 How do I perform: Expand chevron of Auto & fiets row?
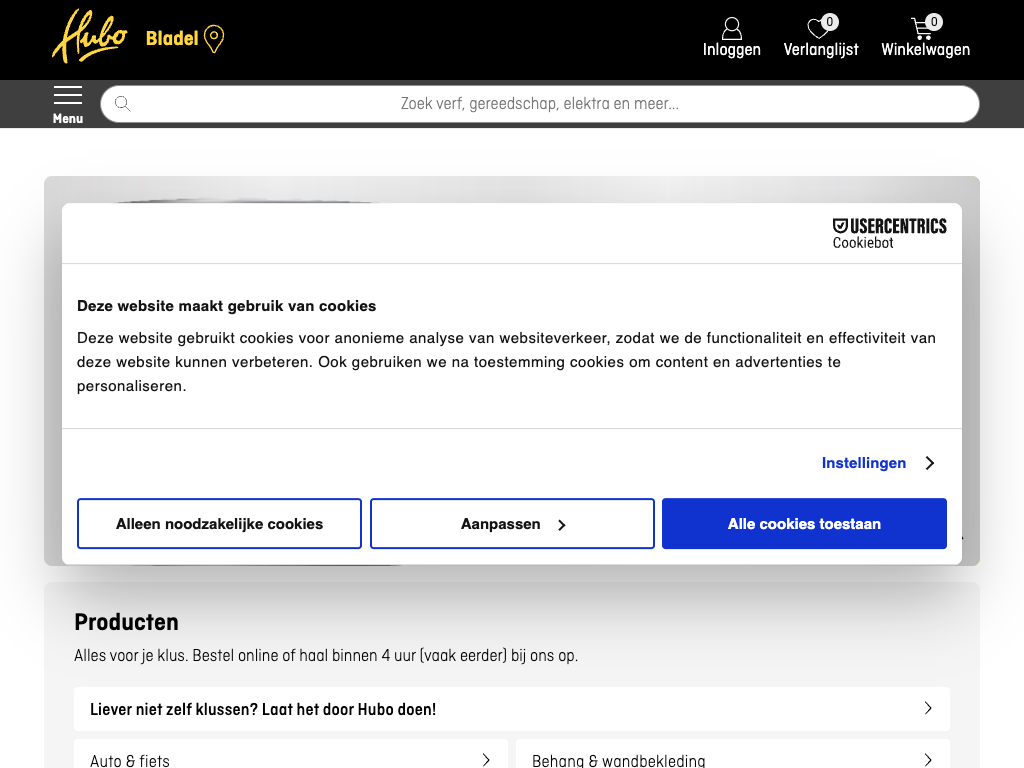[486, 760]
